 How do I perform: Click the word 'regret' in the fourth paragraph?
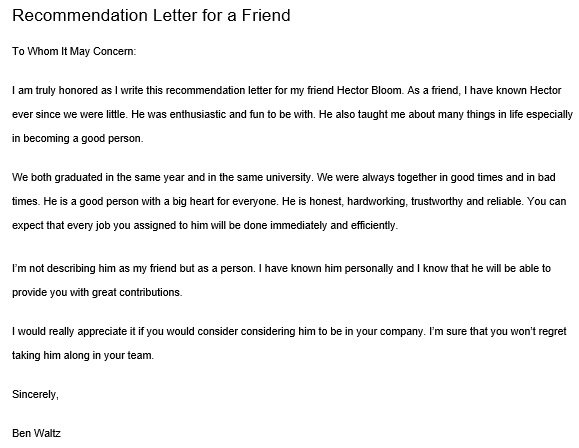(x=552, y=331)
